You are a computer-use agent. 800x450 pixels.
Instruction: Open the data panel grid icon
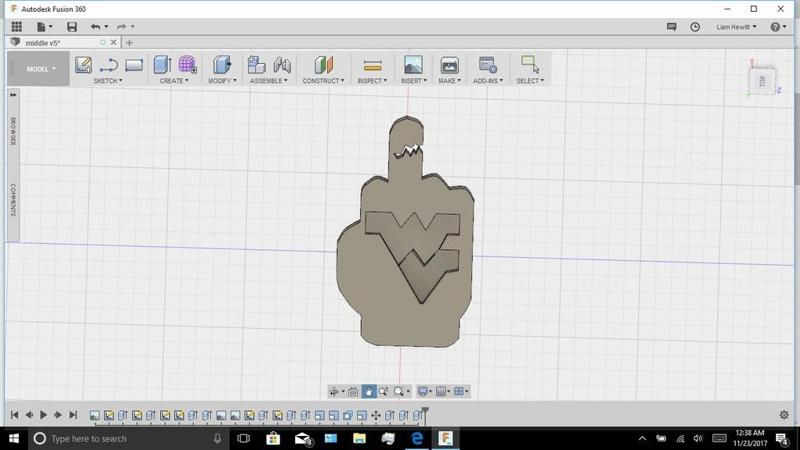click(16, 27)
